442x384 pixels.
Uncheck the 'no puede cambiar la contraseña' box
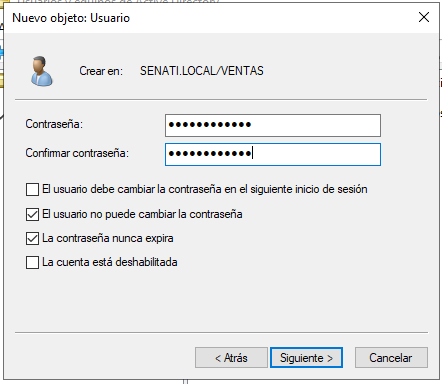(x=32, y=214)
